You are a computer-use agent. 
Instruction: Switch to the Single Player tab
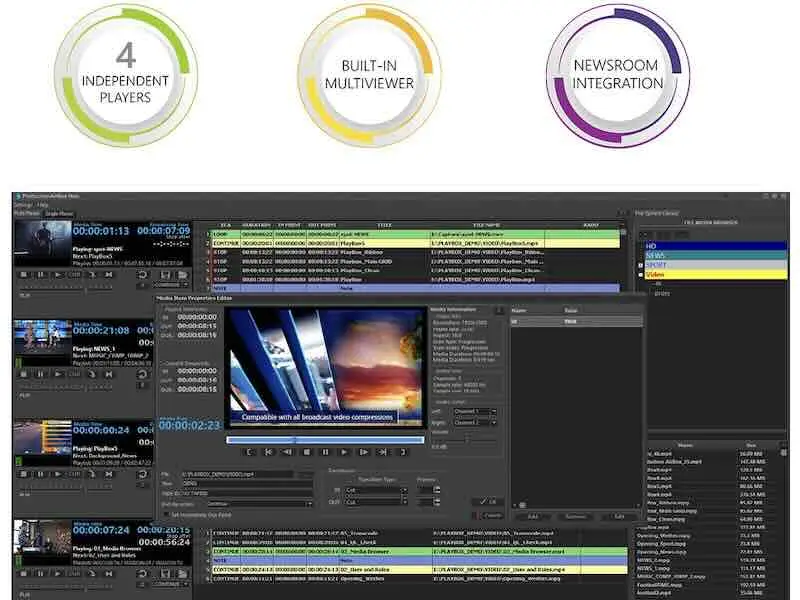tap(56, 214)
